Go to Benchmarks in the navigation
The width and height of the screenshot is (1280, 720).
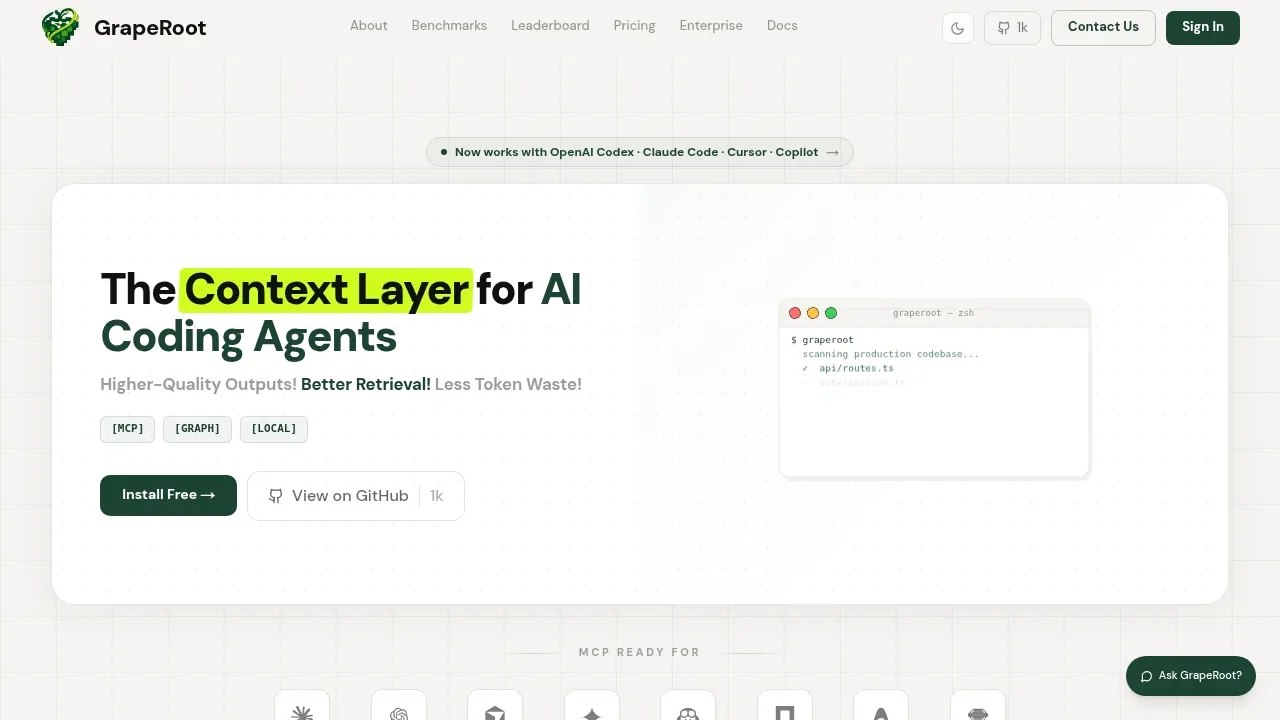click(x=449, y=26)
